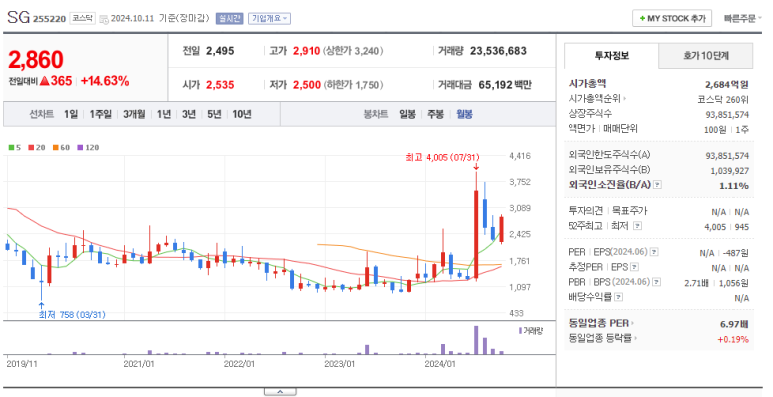Click the 시가총액순위 arrow link
The width and height of the screenshot is (773, 397).
(597, 99)
